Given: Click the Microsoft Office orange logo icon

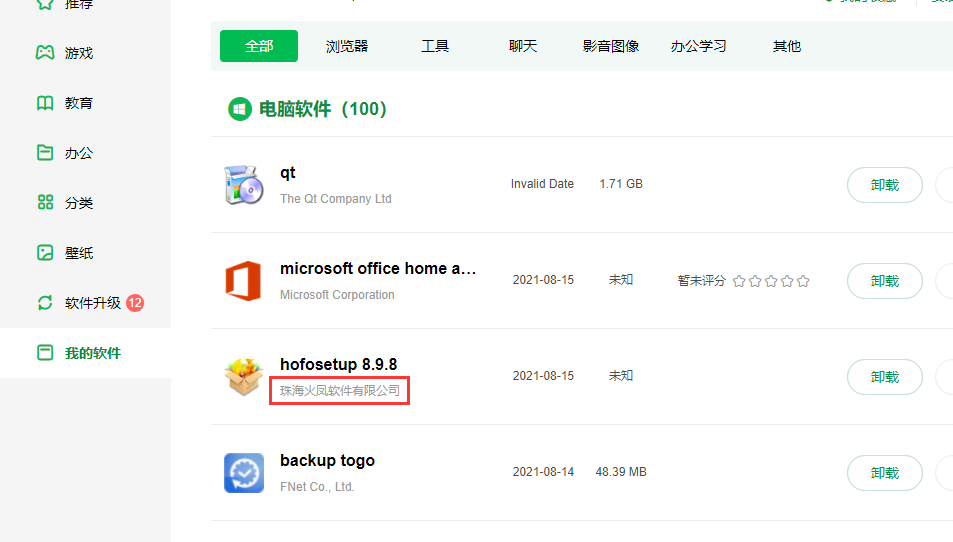Looking at the screenshot, I should pos(243,281).
